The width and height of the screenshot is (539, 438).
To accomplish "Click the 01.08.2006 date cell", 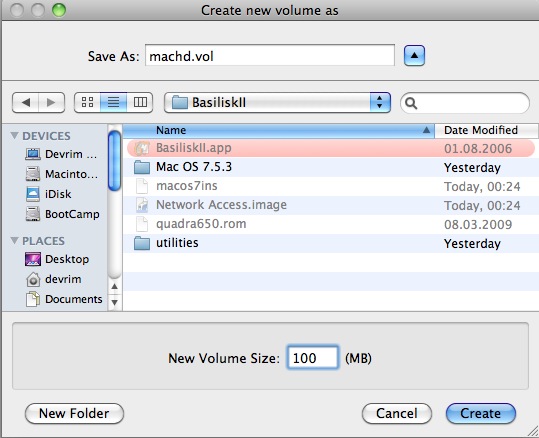I will coord(478,149).
